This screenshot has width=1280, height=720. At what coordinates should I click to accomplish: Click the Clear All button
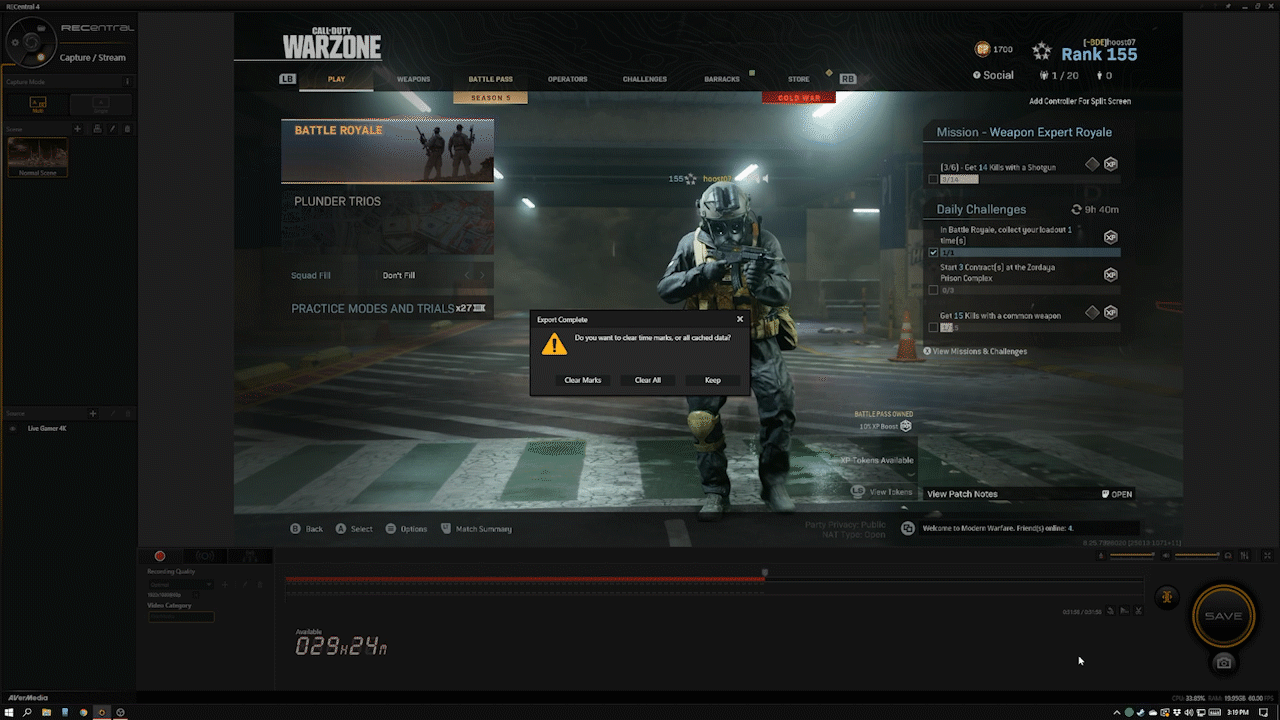[x=648, y=380]
